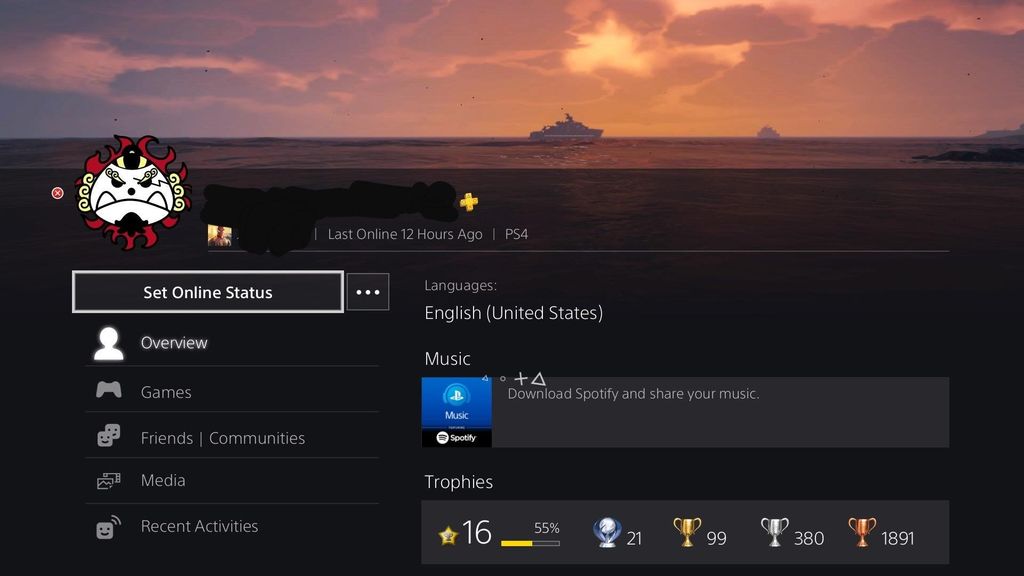Select the profile avatar image
1024x576 pixels.
click(133, 193)
